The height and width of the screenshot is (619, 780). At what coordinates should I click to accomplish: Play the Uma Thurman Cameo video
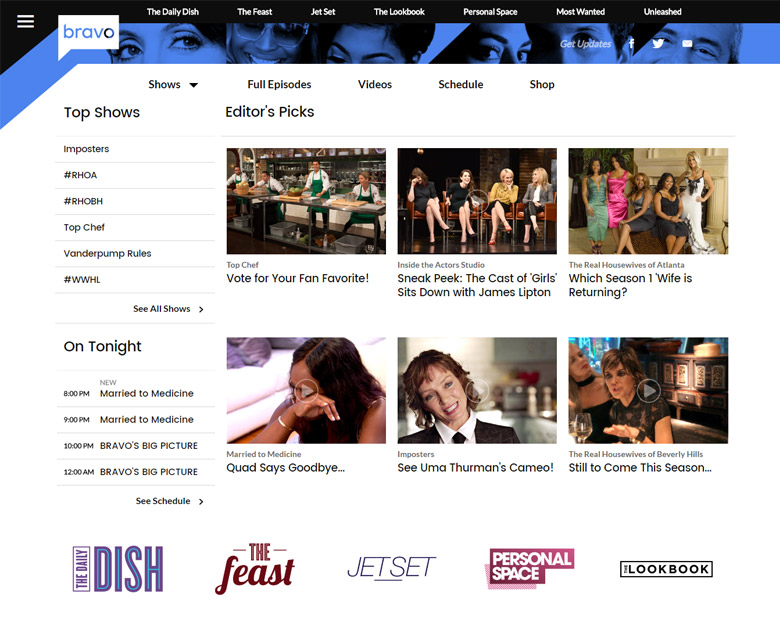pyautogui.click(x=477, y=390)
